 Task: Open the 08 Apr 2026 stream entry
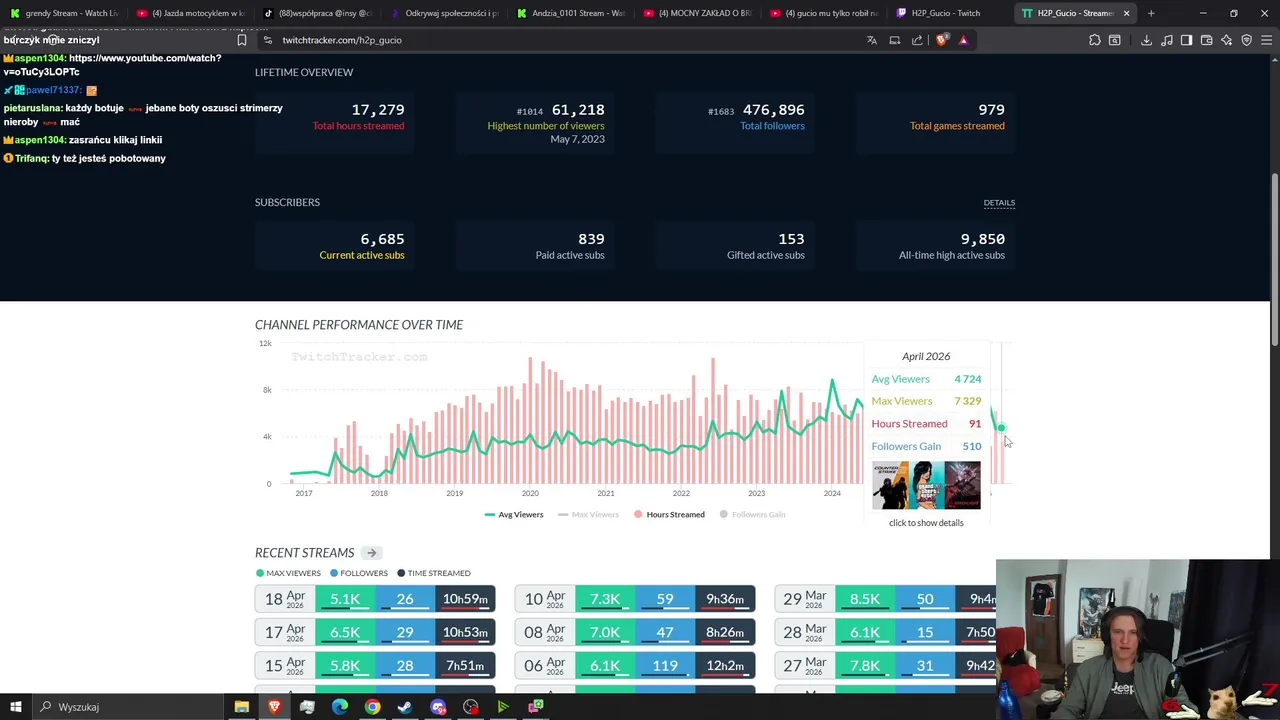[635, 632]
